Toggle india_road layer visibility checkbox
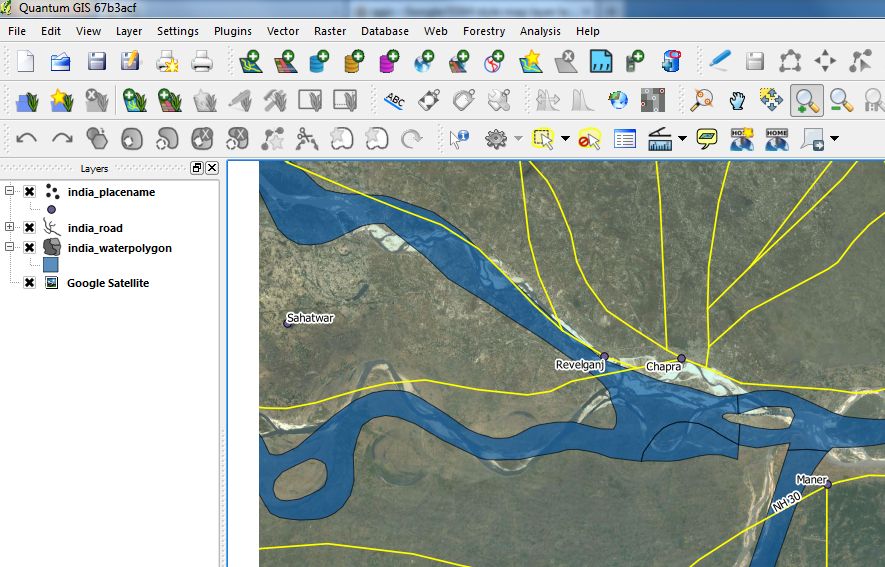 [30, 228]
